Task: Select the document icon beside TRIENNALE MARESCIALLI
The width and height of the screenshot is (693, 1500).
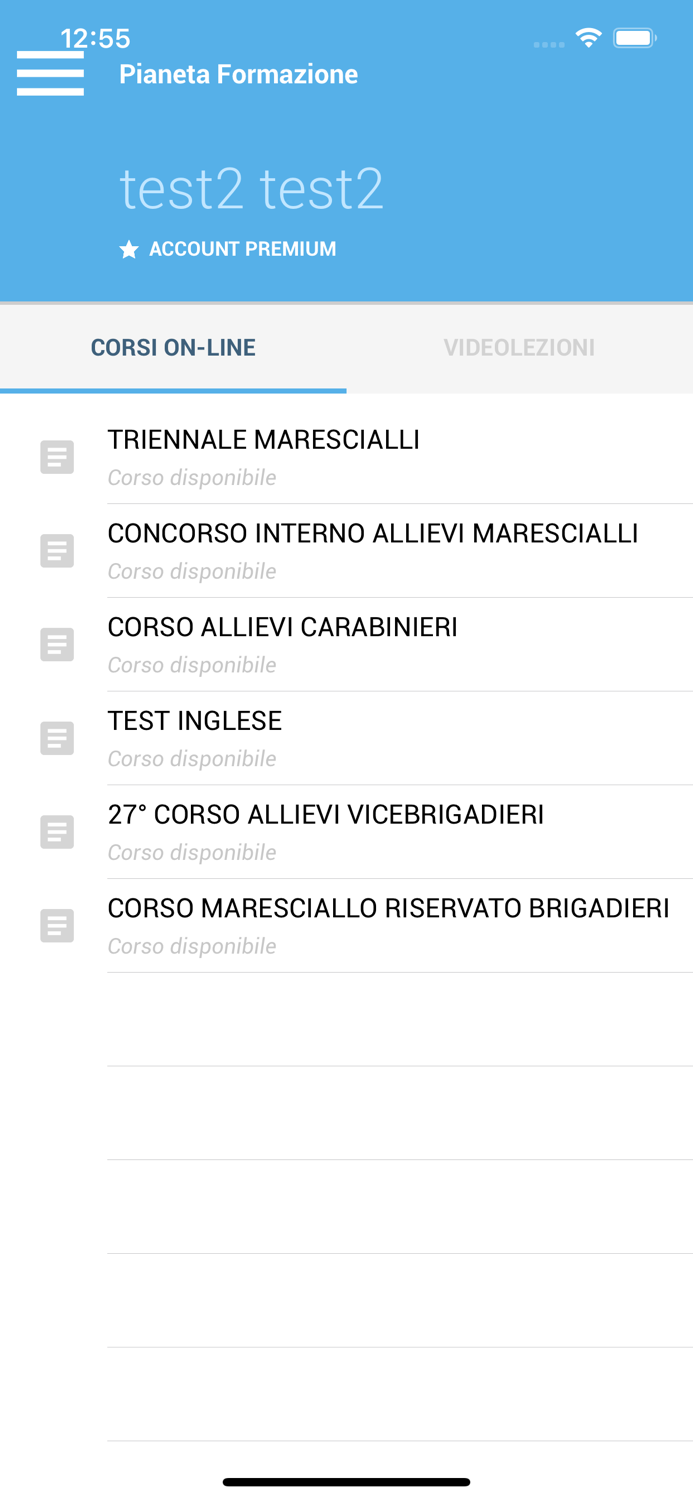Action: coord(58,457)
